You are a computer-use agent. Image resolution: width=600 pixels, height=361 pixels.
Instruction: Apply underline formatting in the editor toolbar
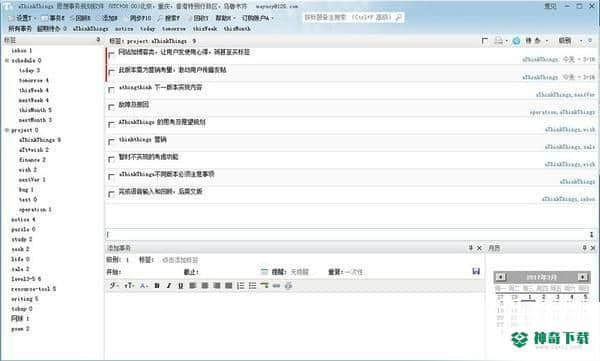pos(181,286)
